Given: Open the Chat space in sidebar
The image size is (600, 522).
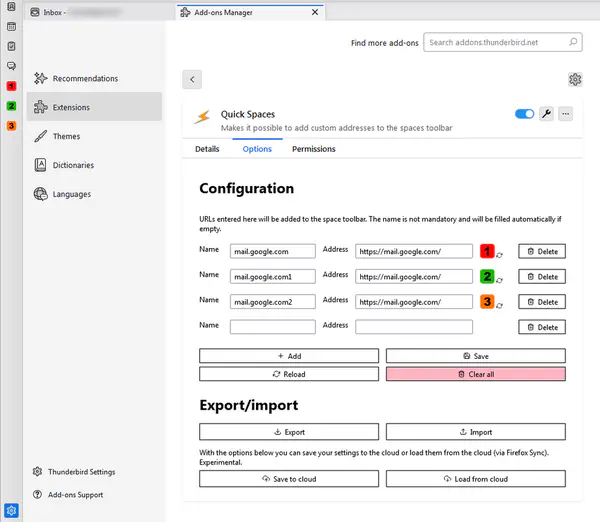Looking at the screenshot, I should (x=11, y=66).
